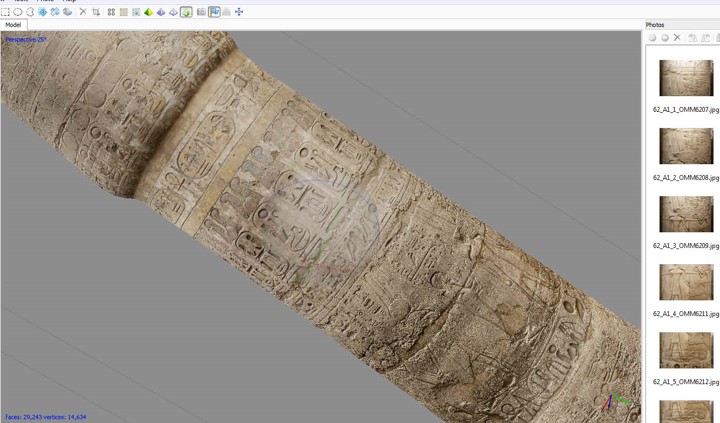This screenshot has width=720, height=423.
Task: Click filename 62_A1_5_OMM6212.jpg
Action: click(x=686, y=382)
